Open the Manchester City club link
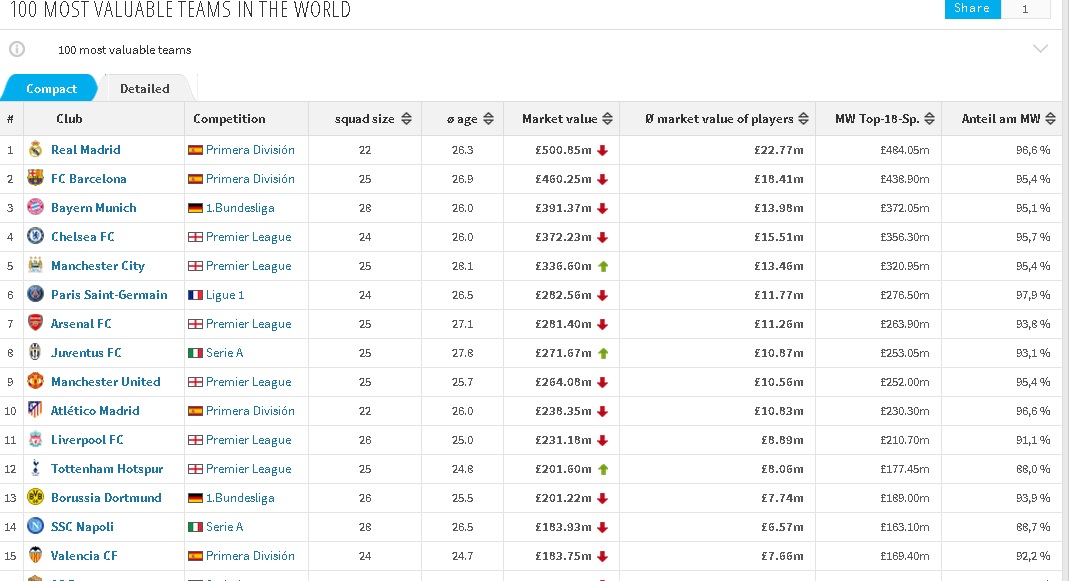Image resolution: width=1069 pixels, height=581 pixels. (x=97, y=266)
